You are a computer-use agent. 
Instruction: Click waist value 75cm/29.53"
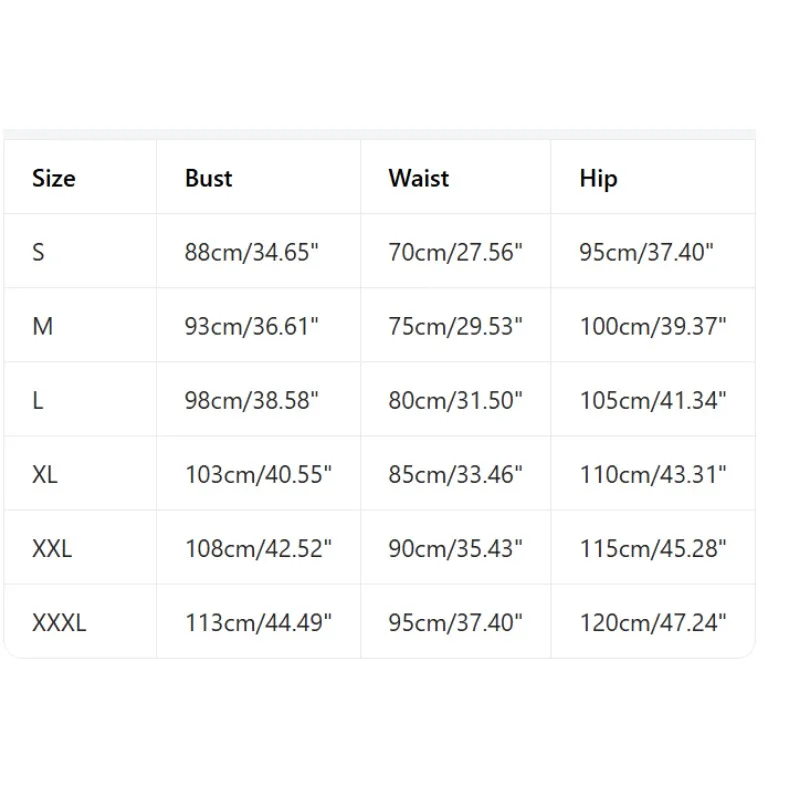[456, 326]
